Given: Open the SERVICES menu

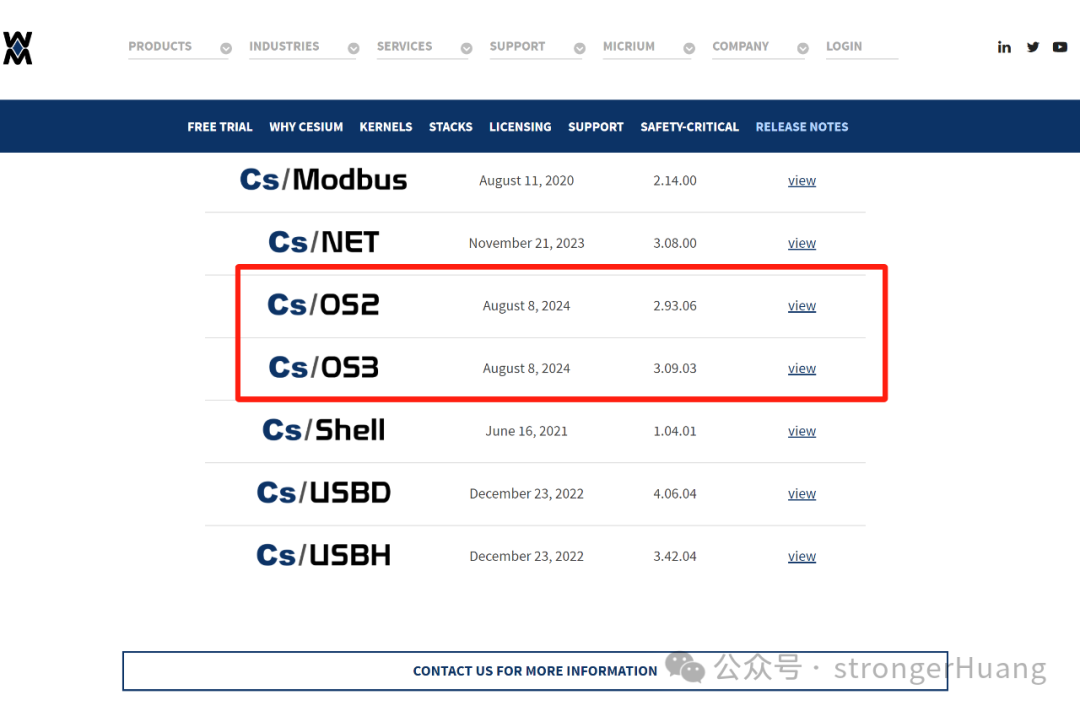Looking at the screenshot, I should (x=404, y=46).
